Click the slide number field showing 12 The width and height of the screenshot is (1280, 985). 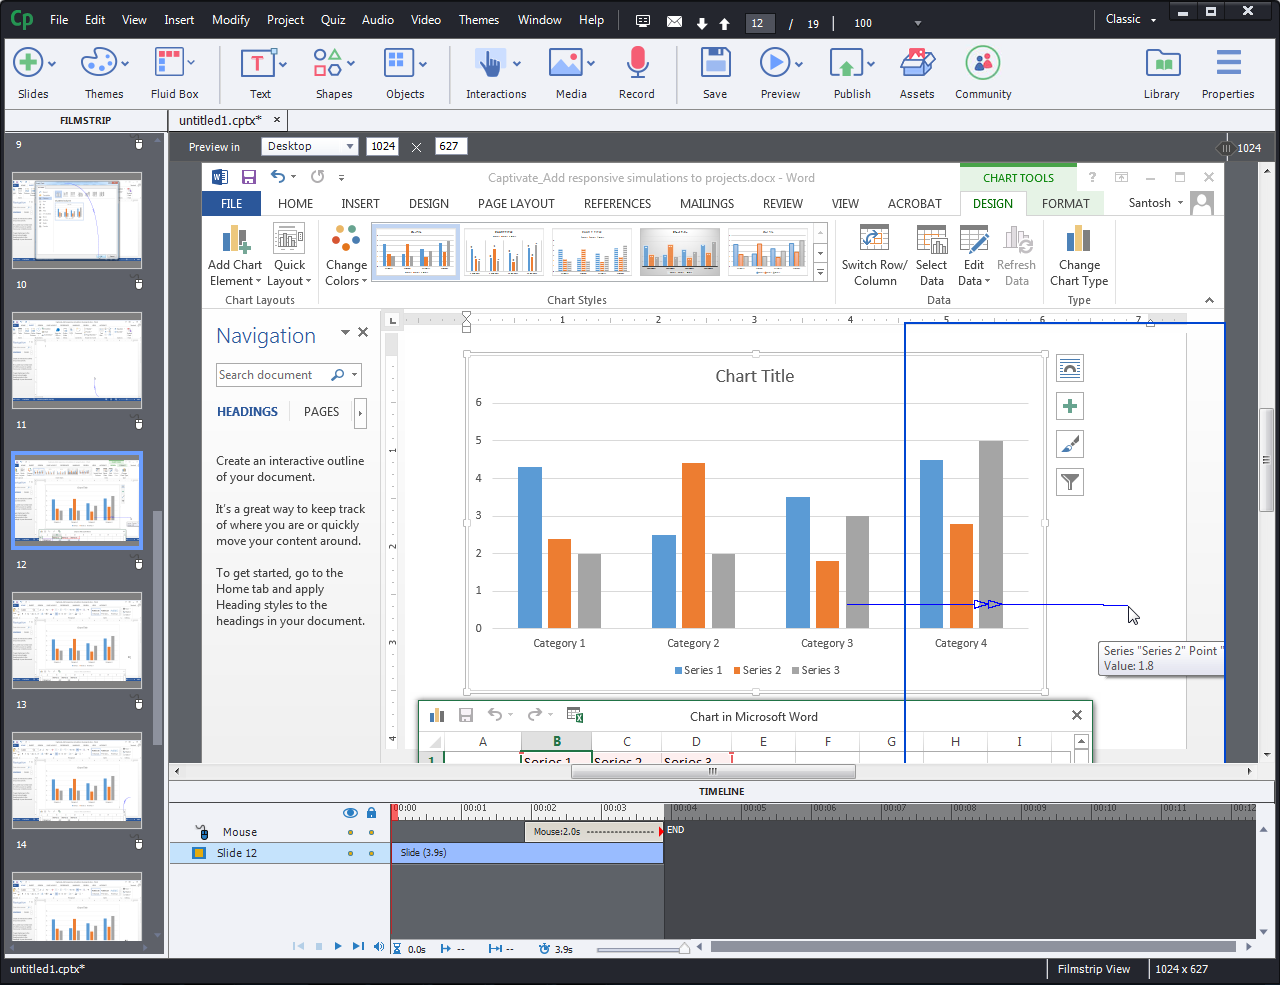760,23
